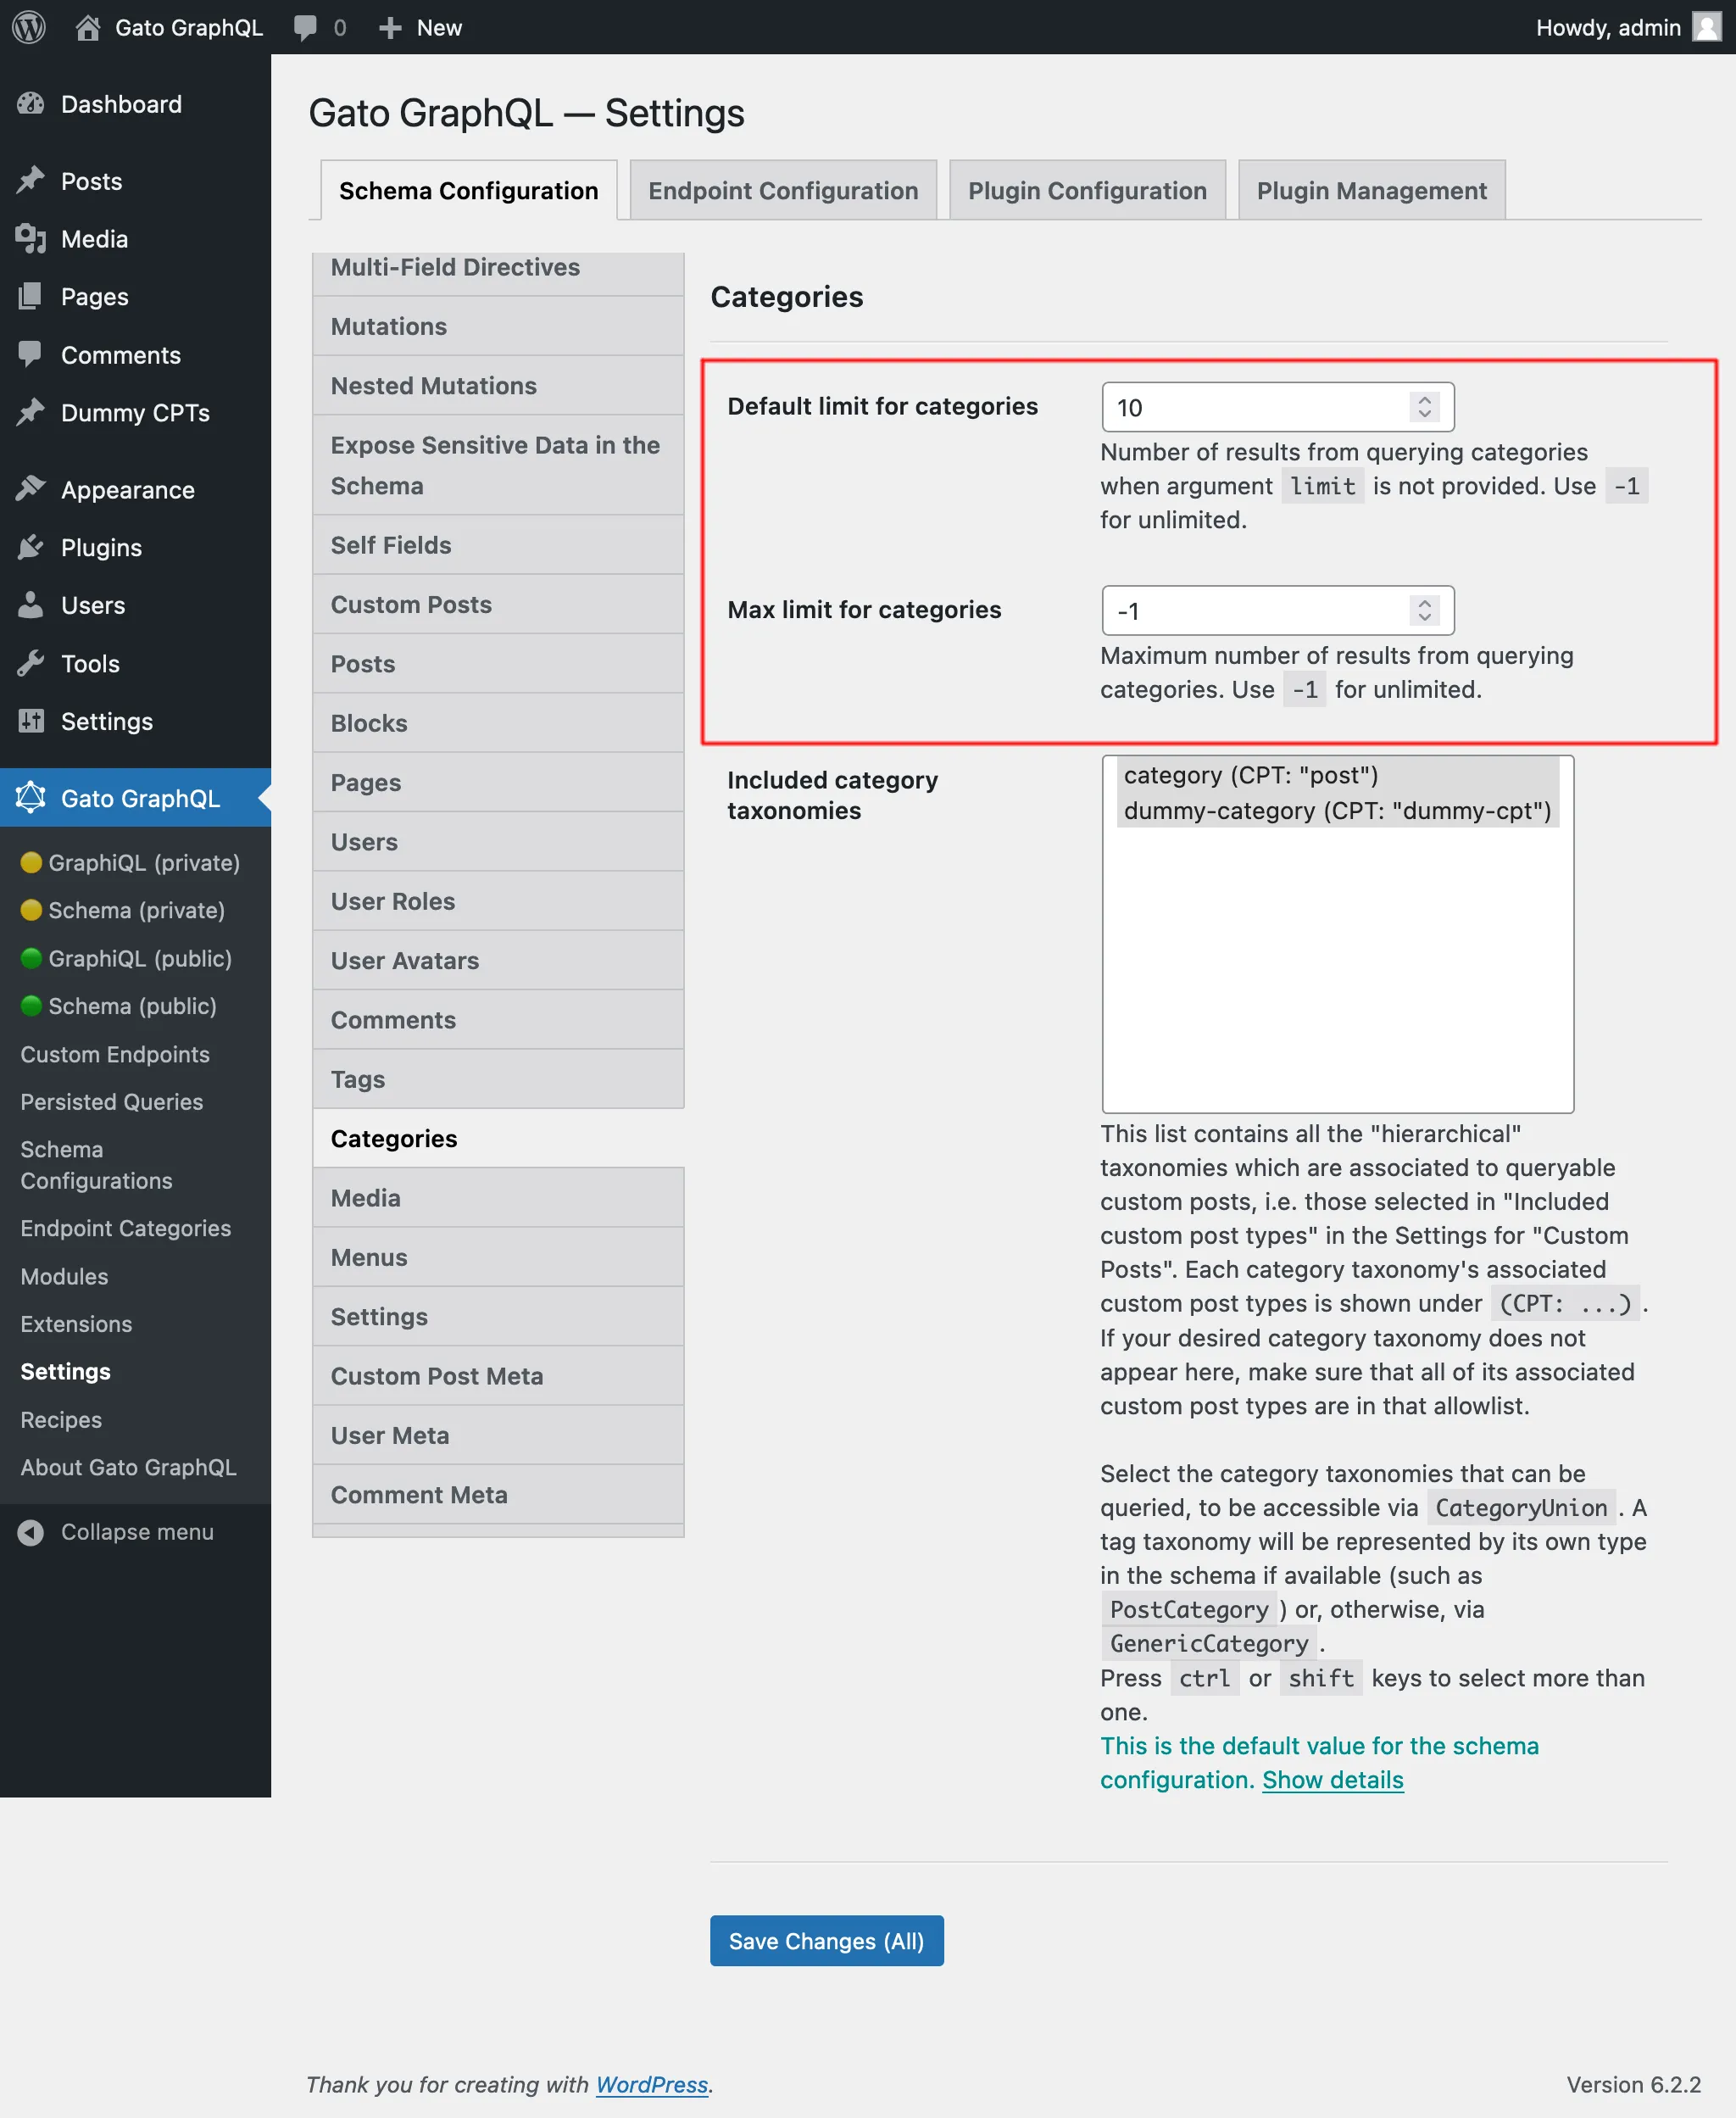1736x2118 pixels.
Task: Click the Gato GraphQL sidebar icon
Action: [x=30, y=799]
